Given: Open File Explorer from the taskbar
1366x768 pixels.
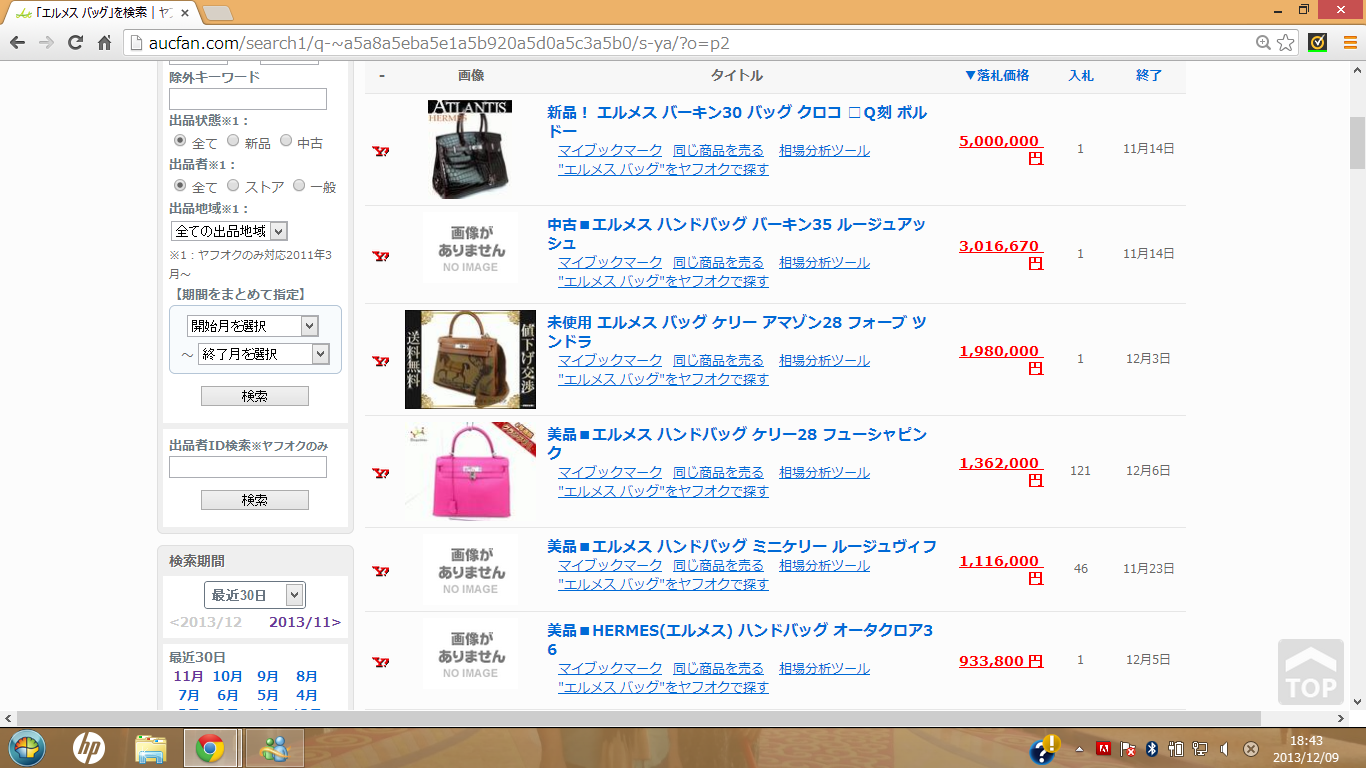Looking at the screenshot, I should coord(151,748).
